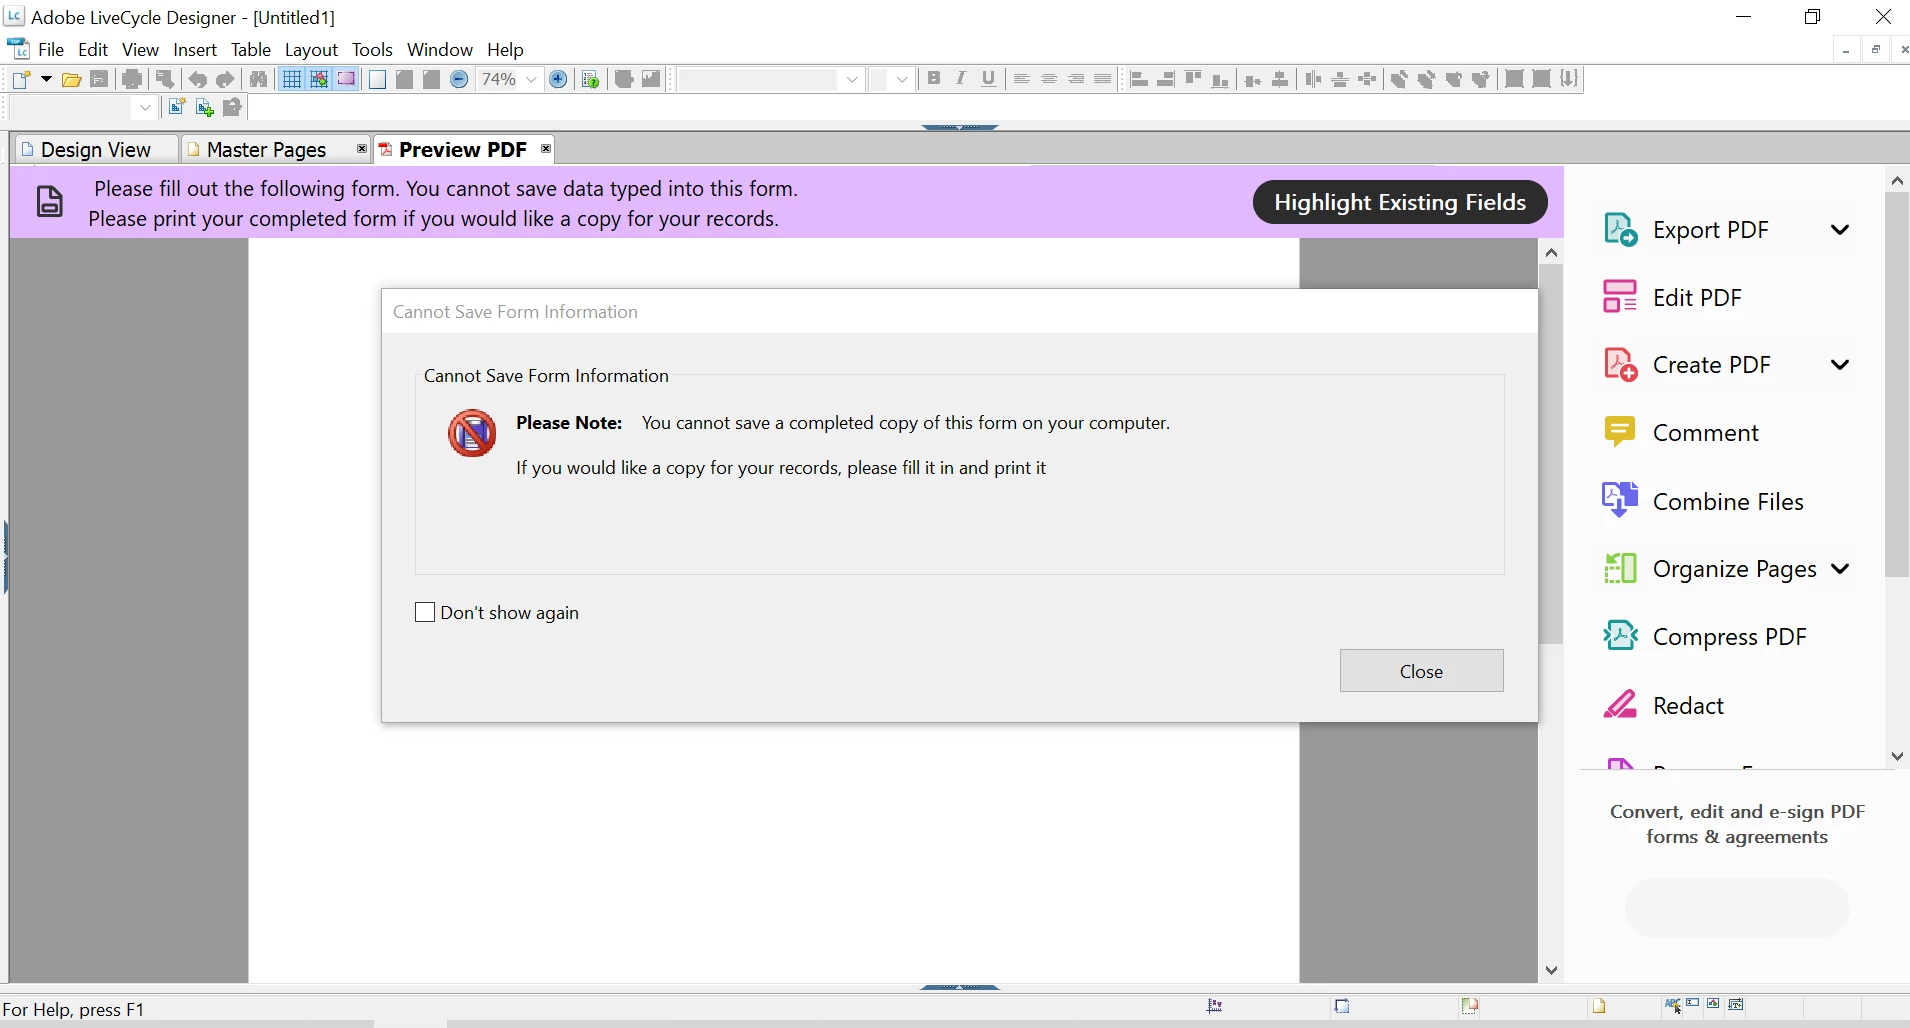Open the Redact tool

click(1688, 706)
